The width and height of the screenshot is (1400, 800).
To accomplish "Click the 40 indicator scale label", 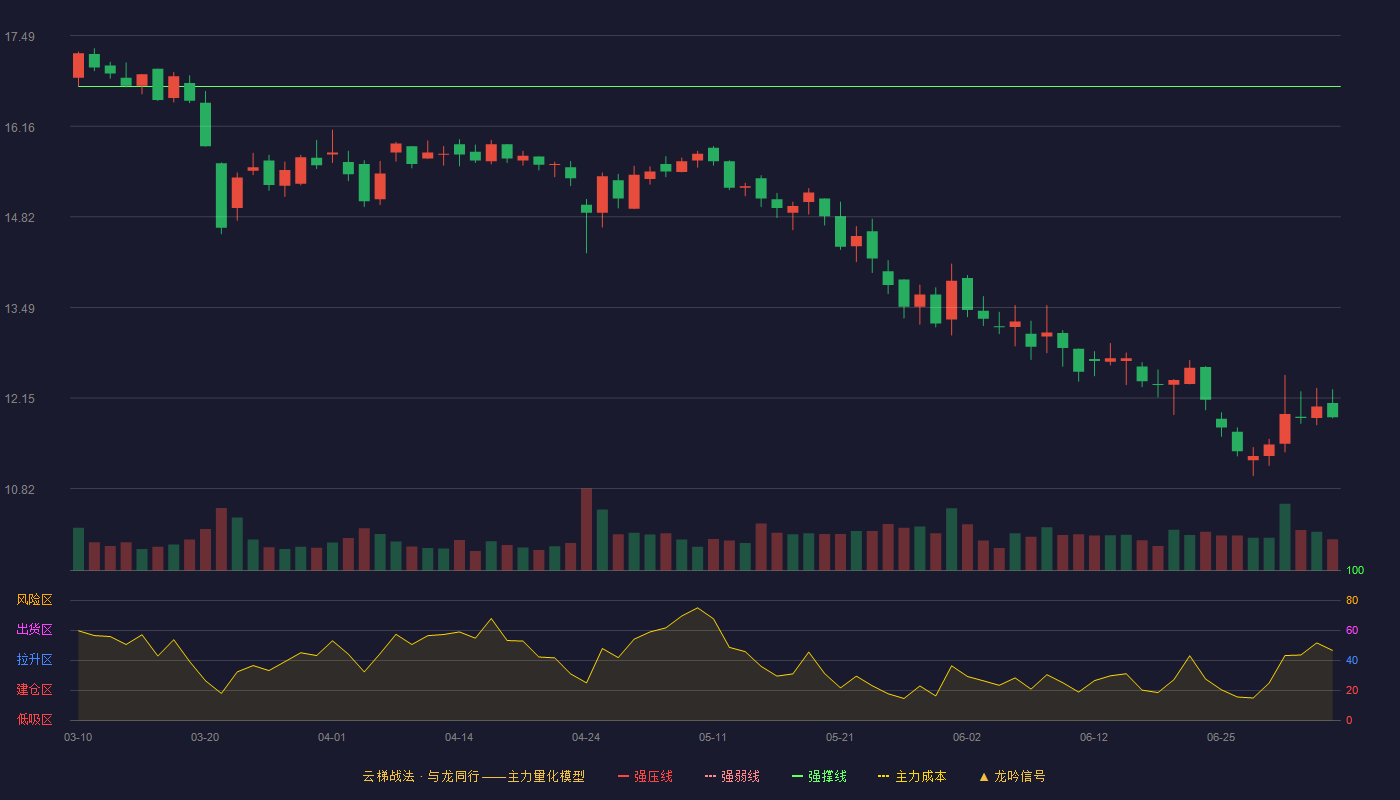I will coord(1352,660).
